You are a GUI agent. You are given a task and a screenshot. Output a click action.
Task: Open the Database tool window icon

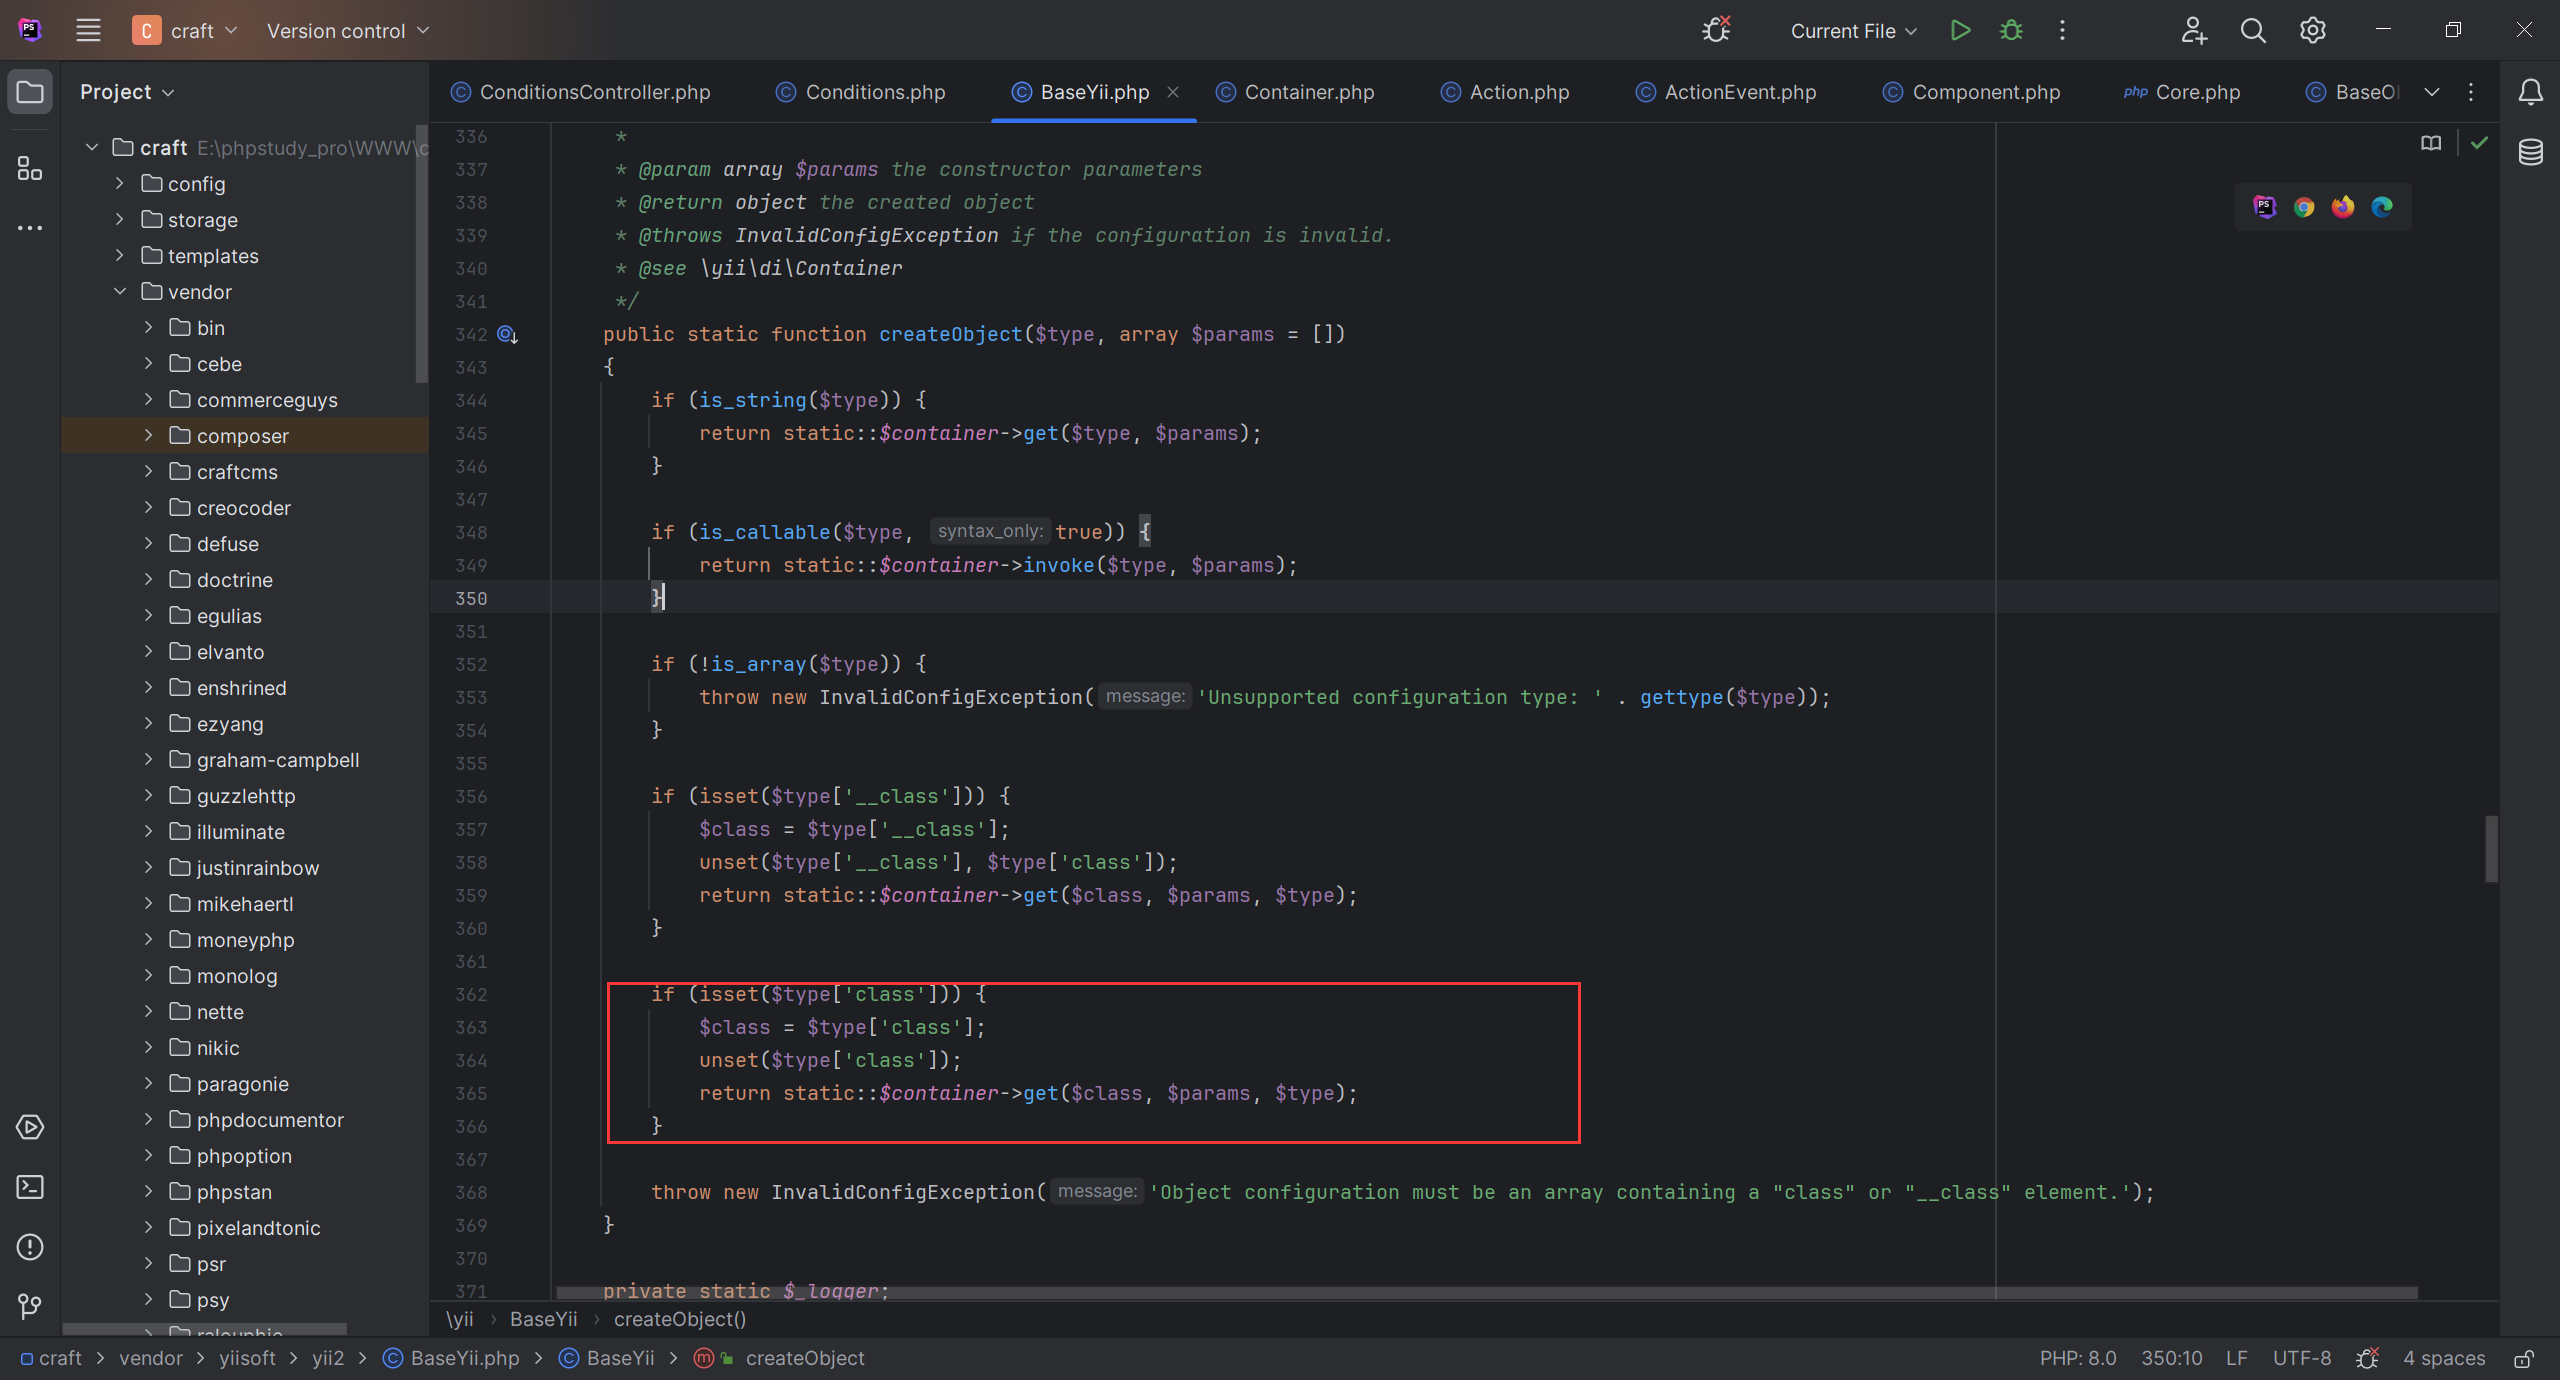pyautogui.click(x=2530, y=152)
